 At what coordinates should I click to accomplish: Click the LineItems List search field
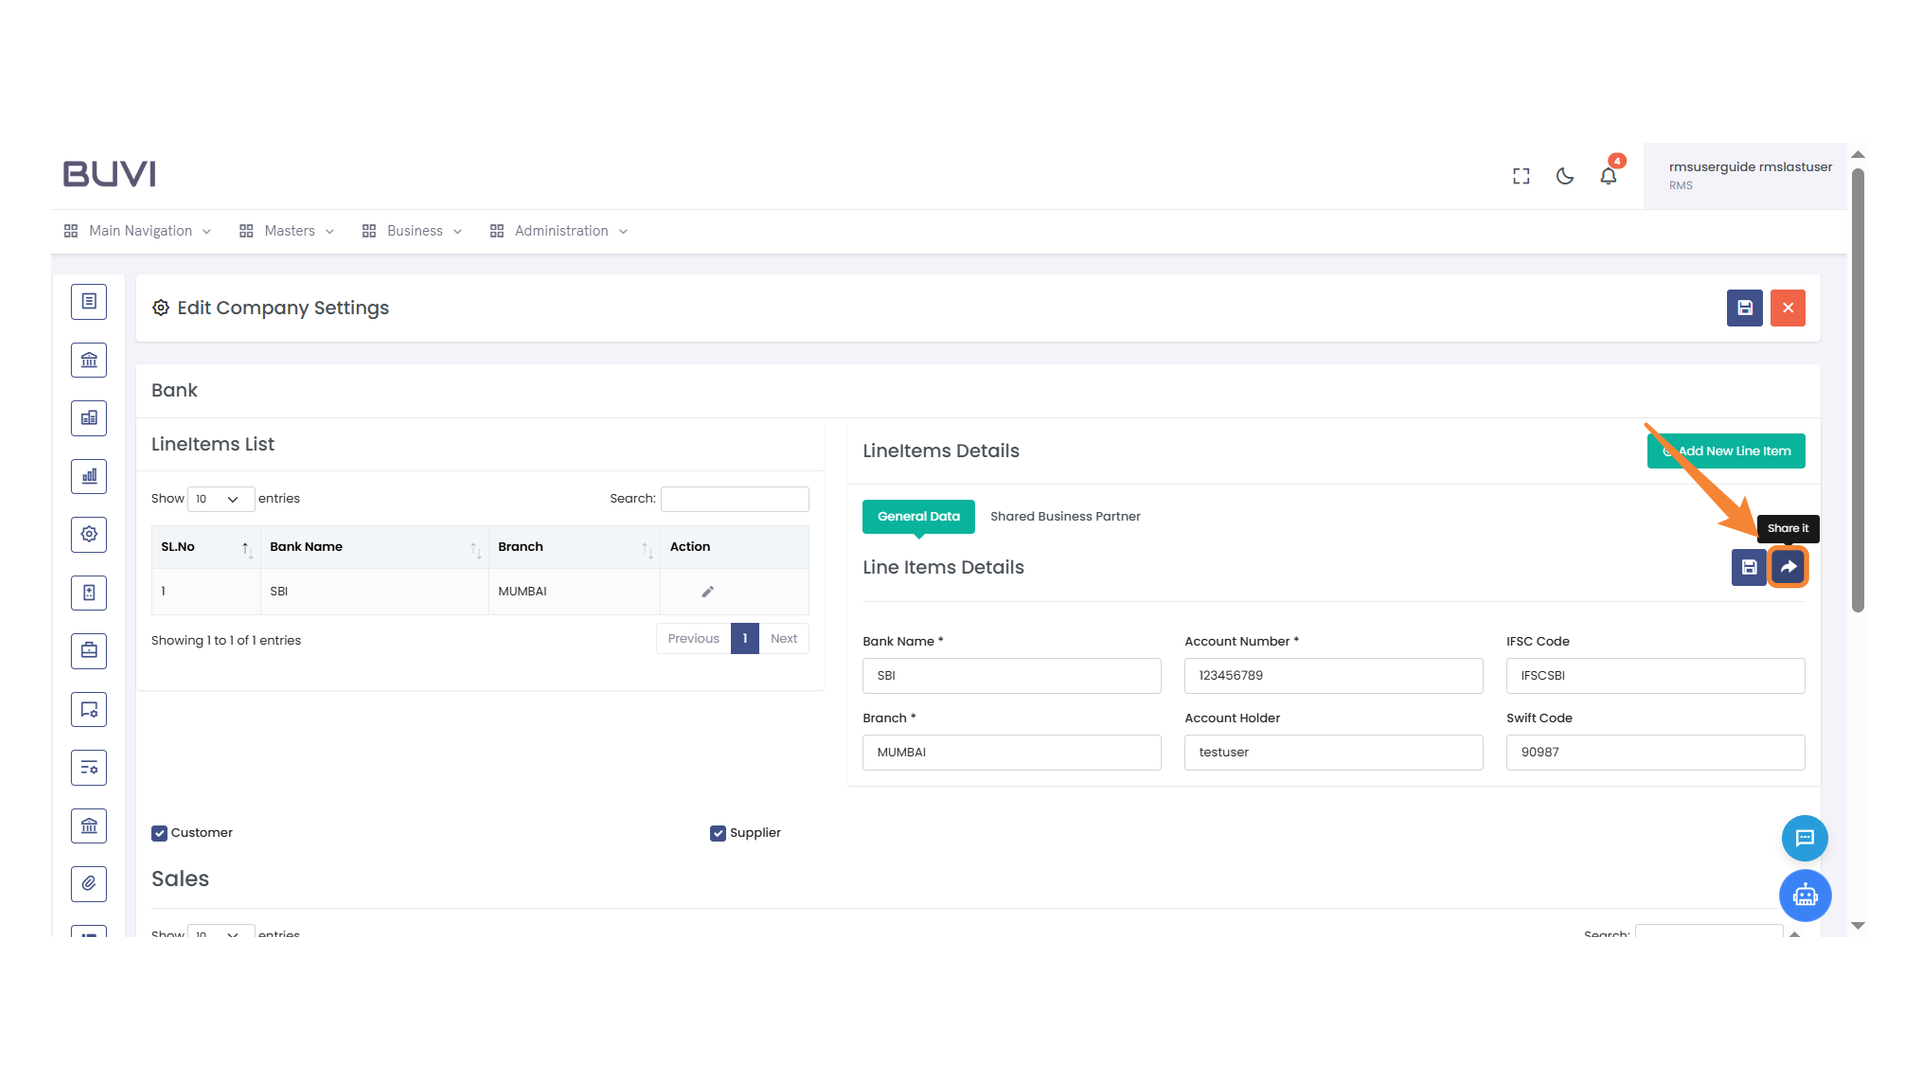pos(734,499)
